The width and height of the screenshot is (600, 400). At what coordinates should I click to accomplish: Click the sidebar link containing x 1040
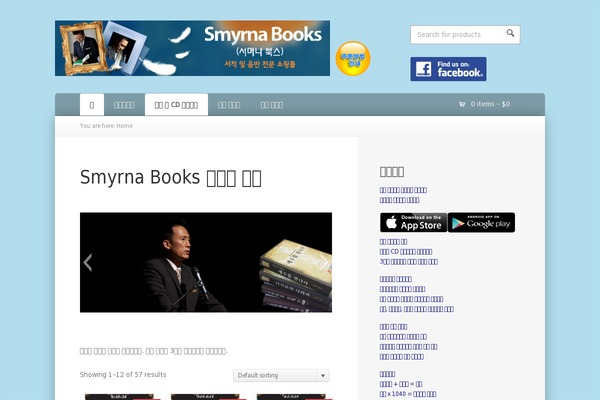408,394
